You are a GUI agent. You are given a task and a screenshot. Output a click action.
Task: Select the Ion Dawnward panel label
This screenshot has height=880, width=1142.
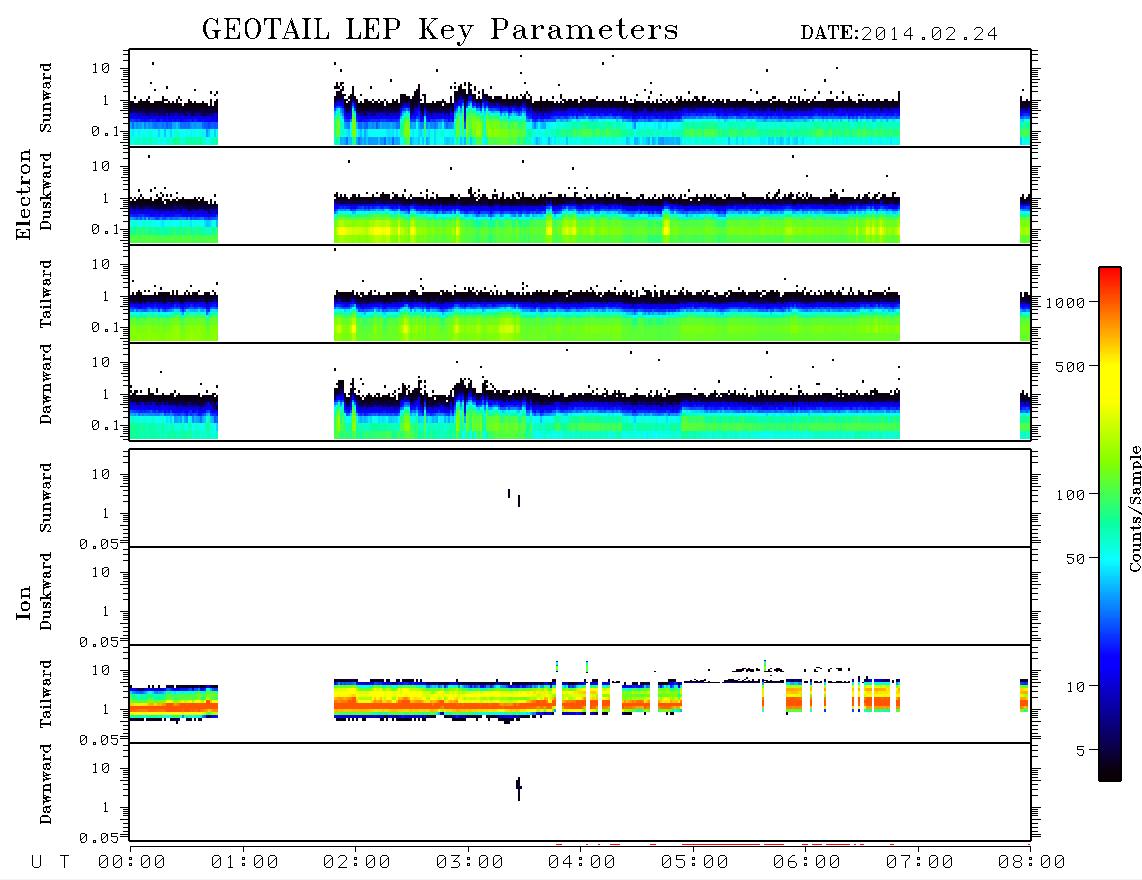pyautogui.click(x=45, y=784)
